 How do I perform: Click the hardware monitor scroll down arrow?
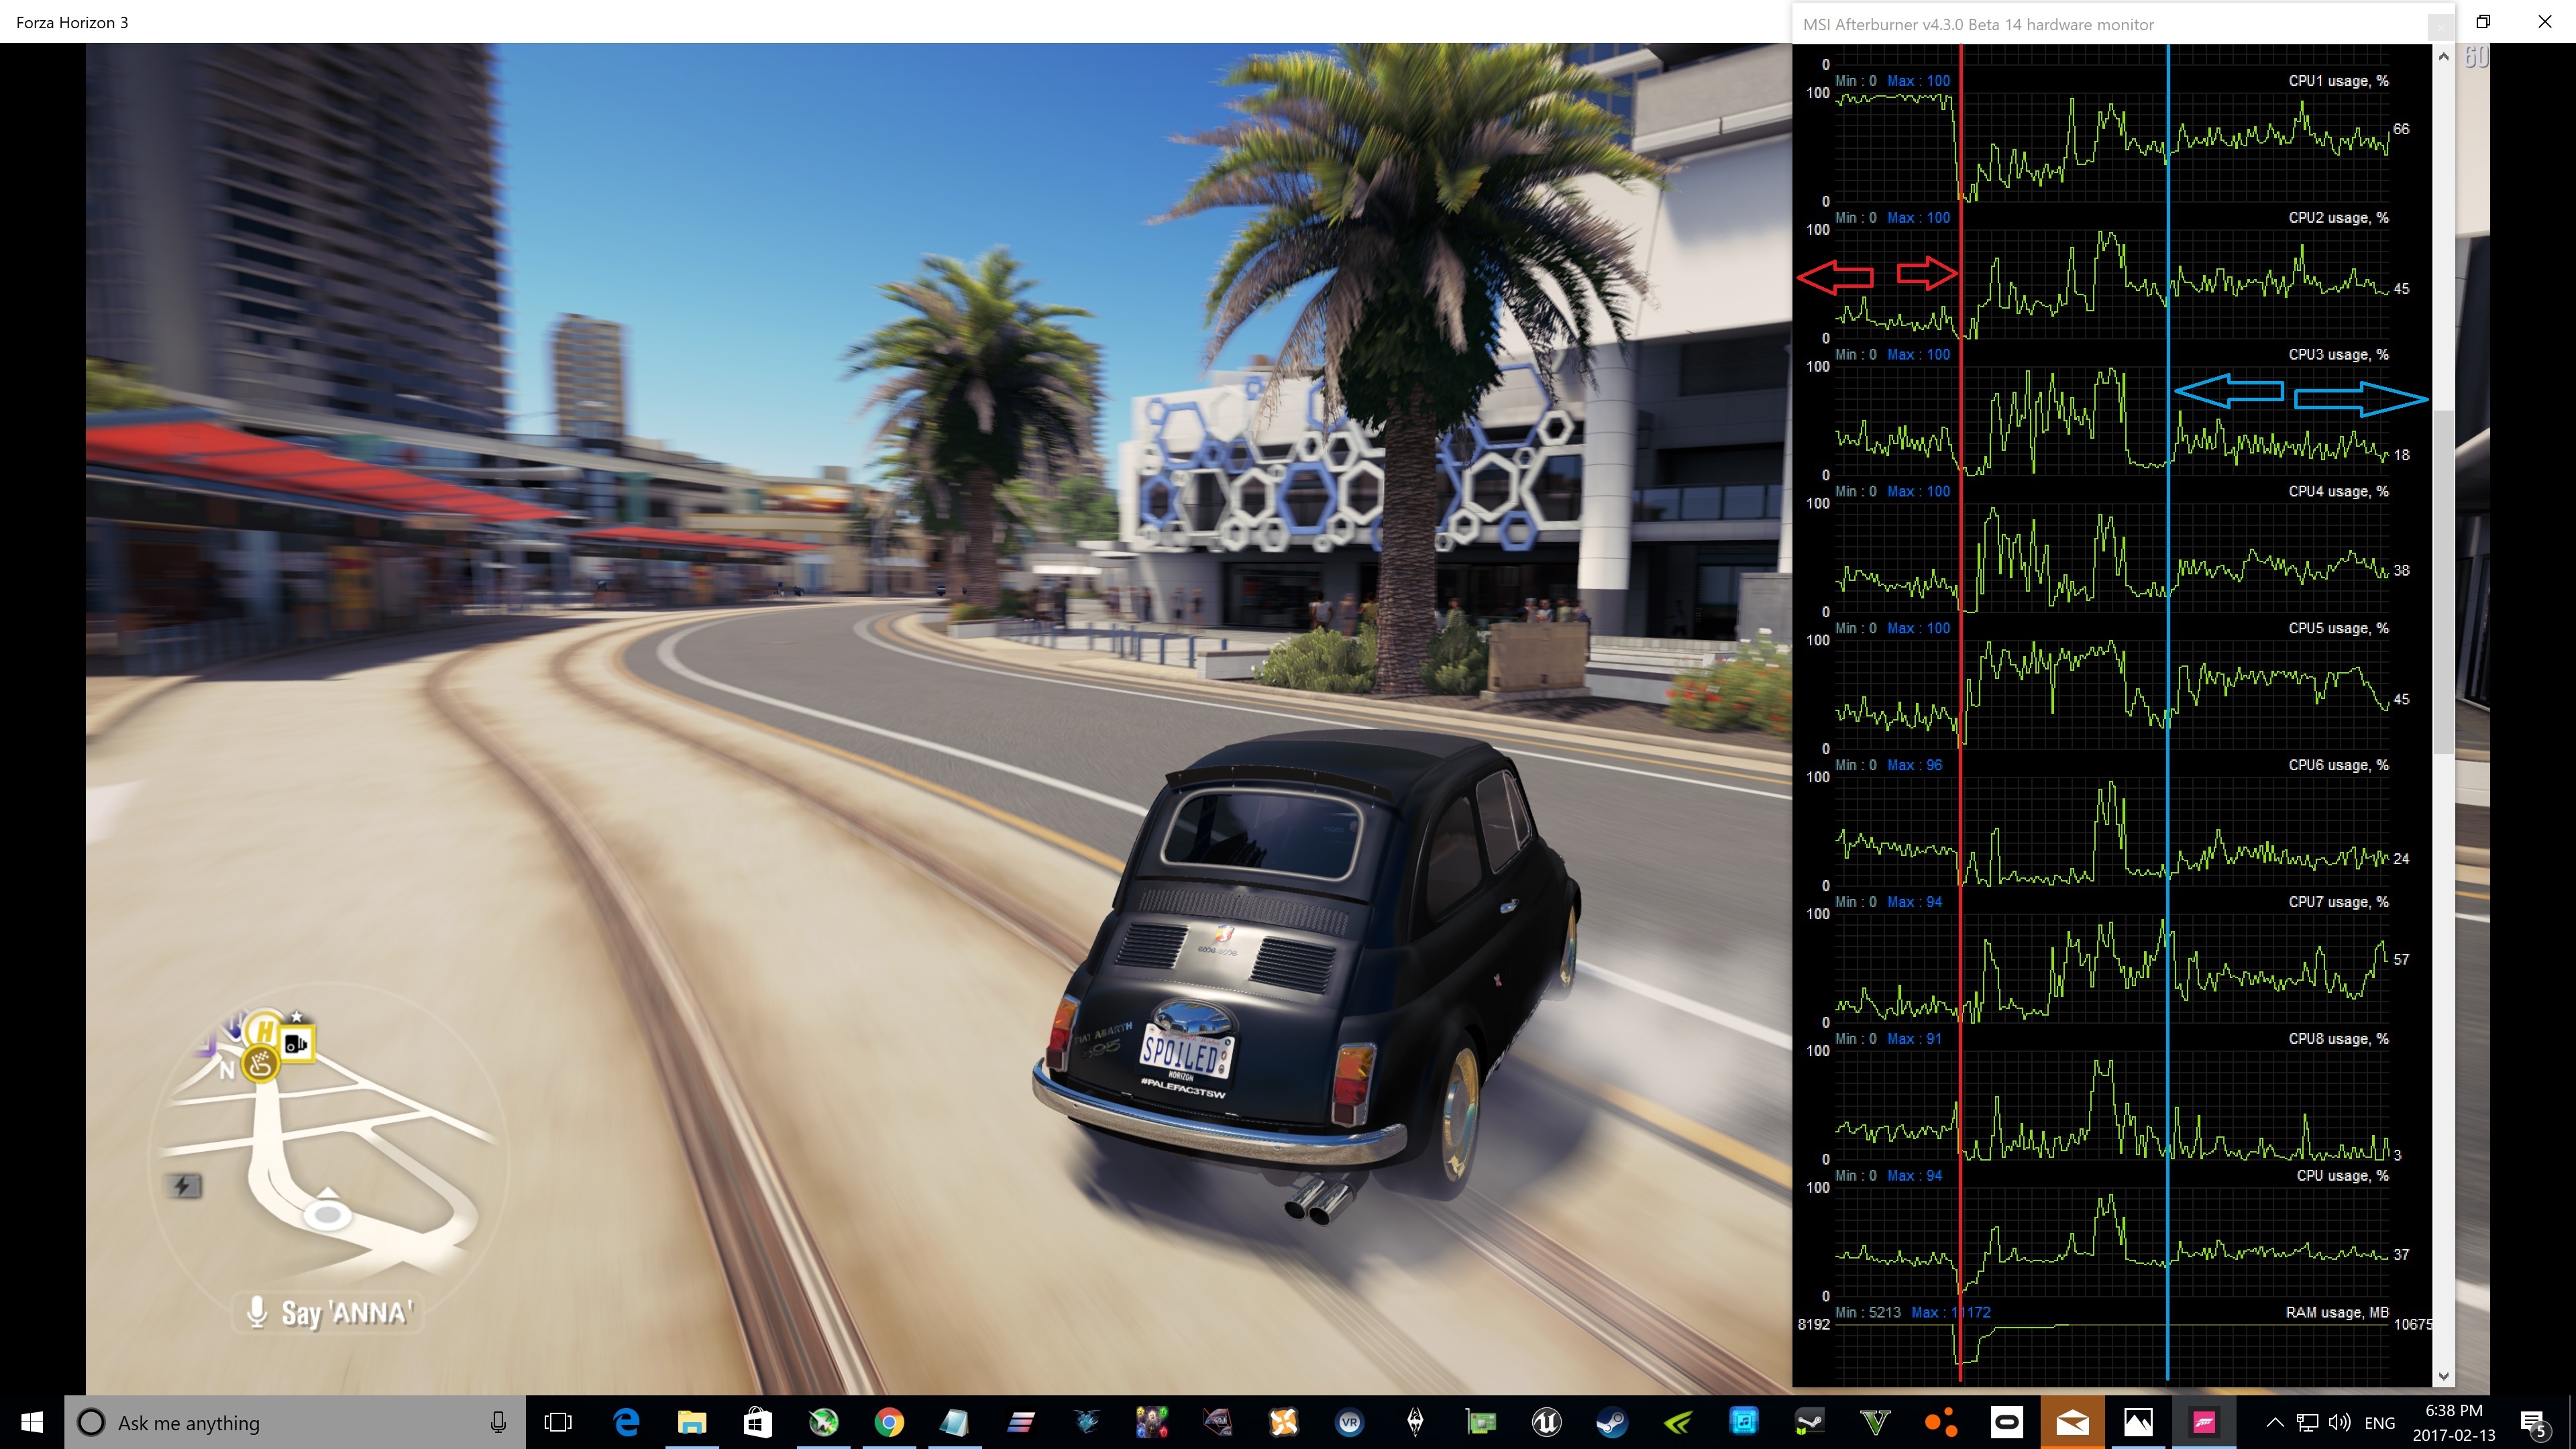point(2443,1376)
